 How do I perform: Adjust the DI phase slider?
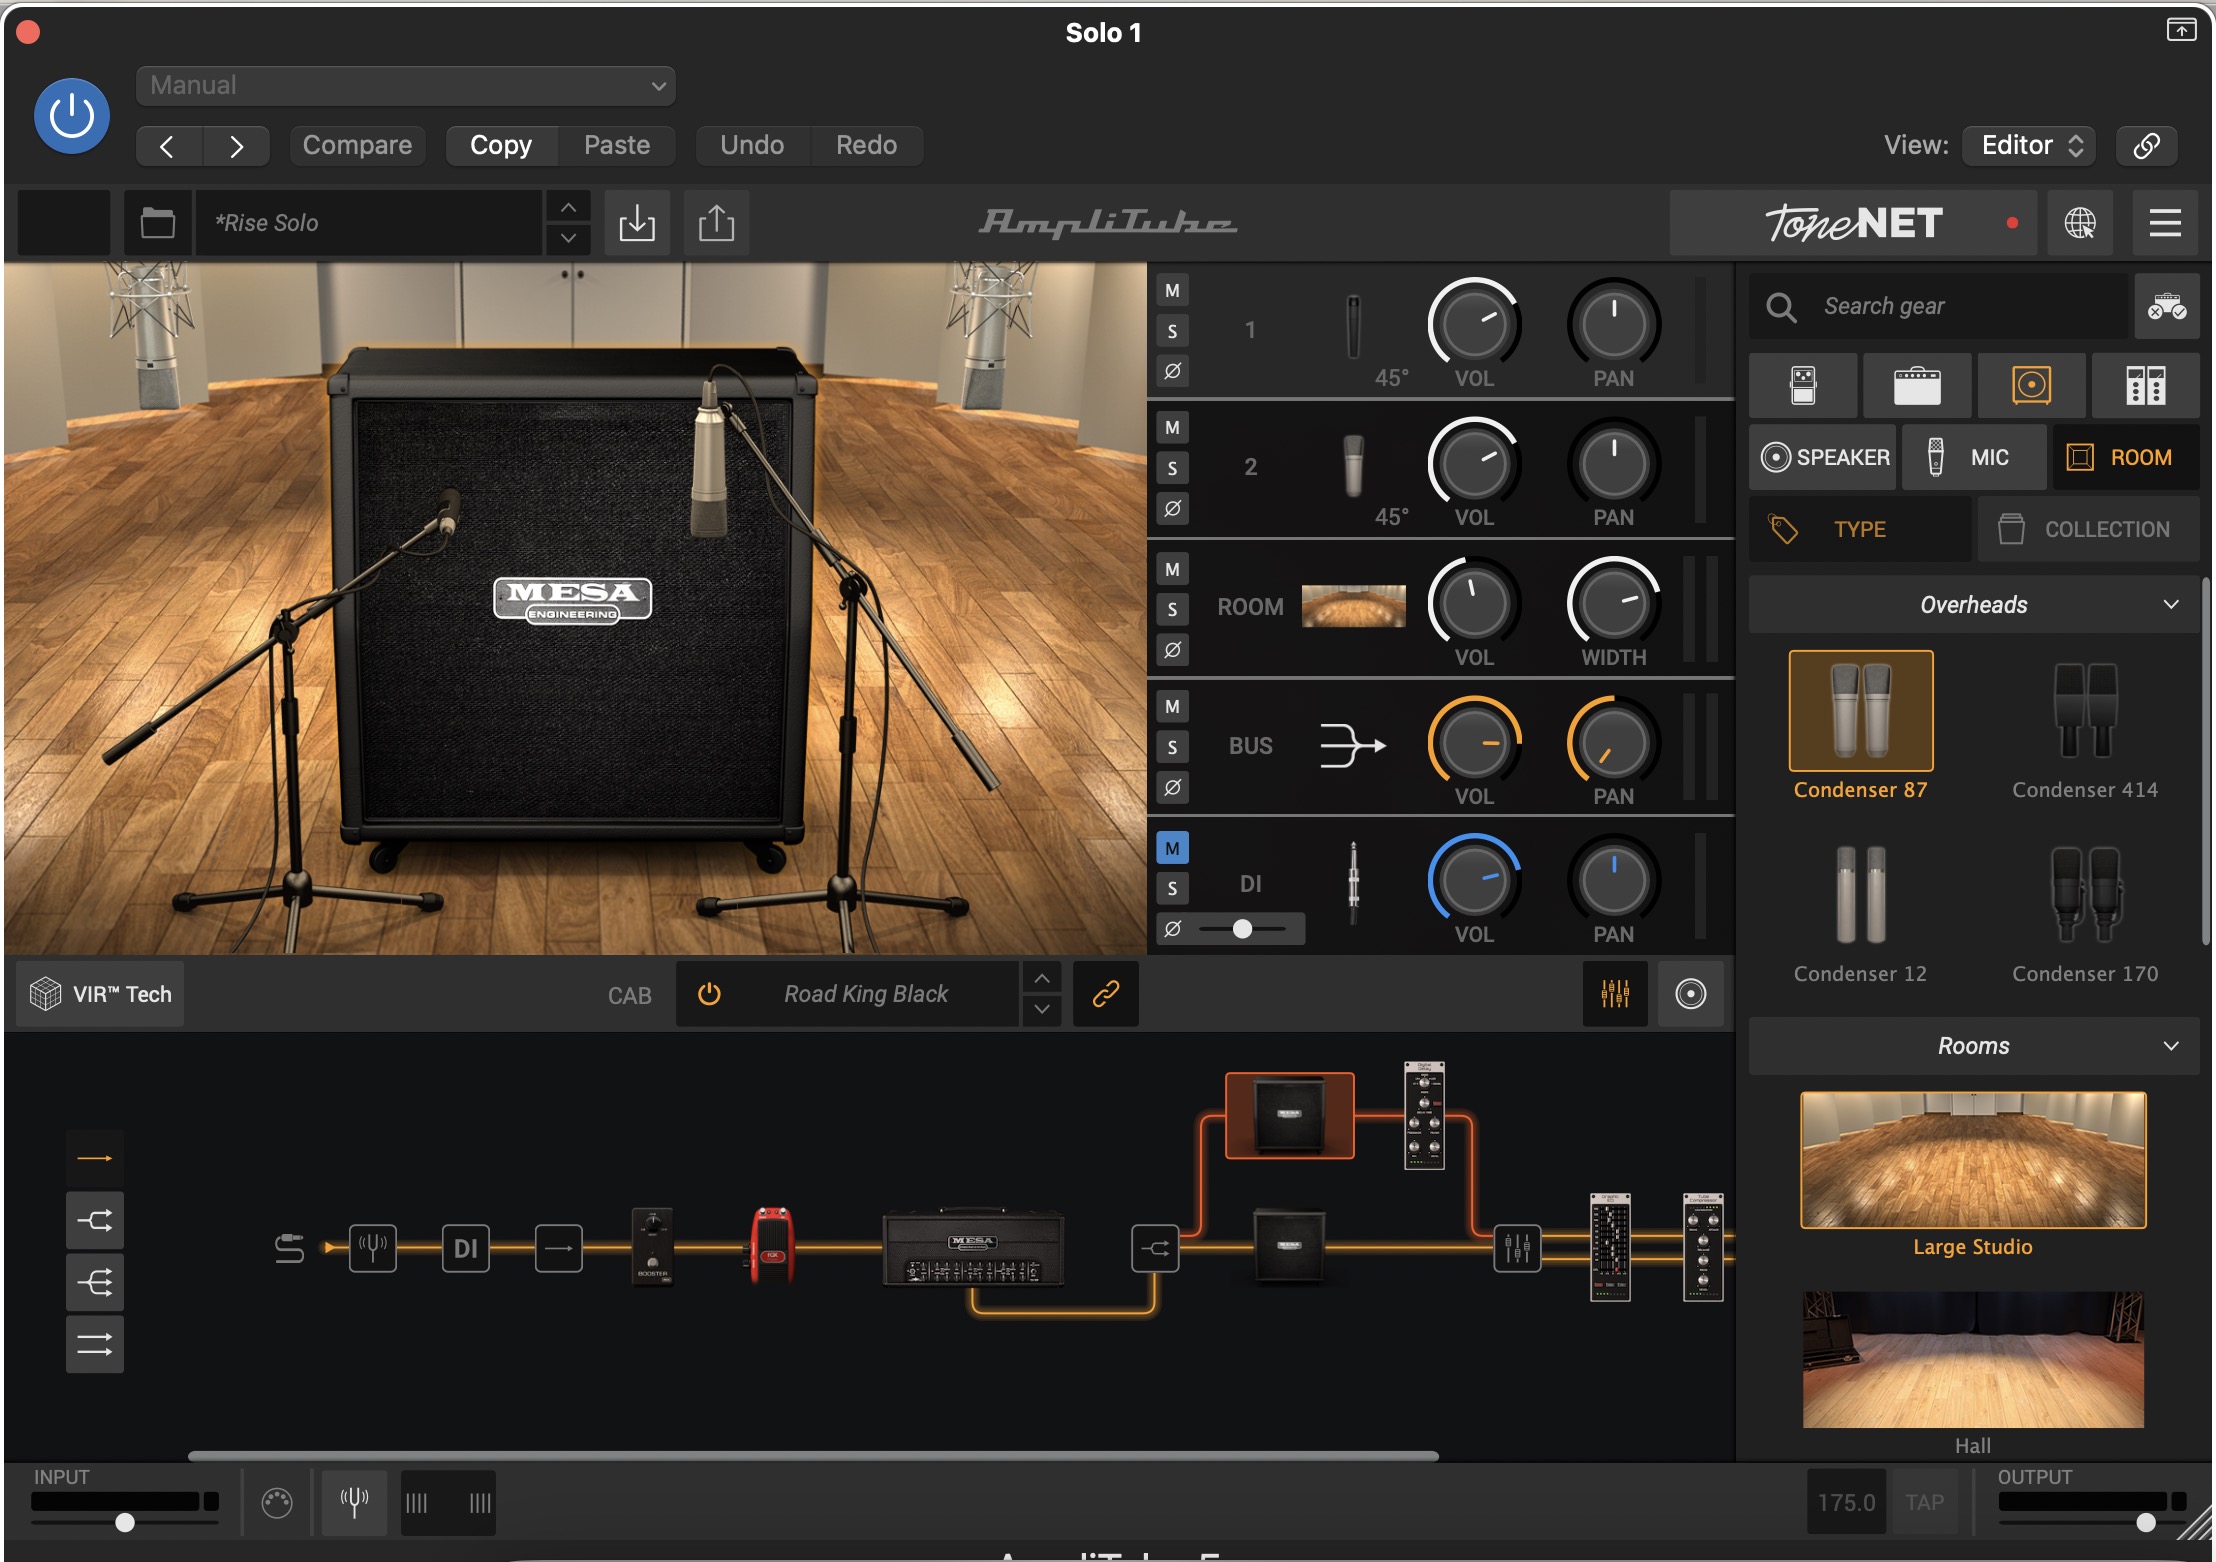[x=1242, y=929]
